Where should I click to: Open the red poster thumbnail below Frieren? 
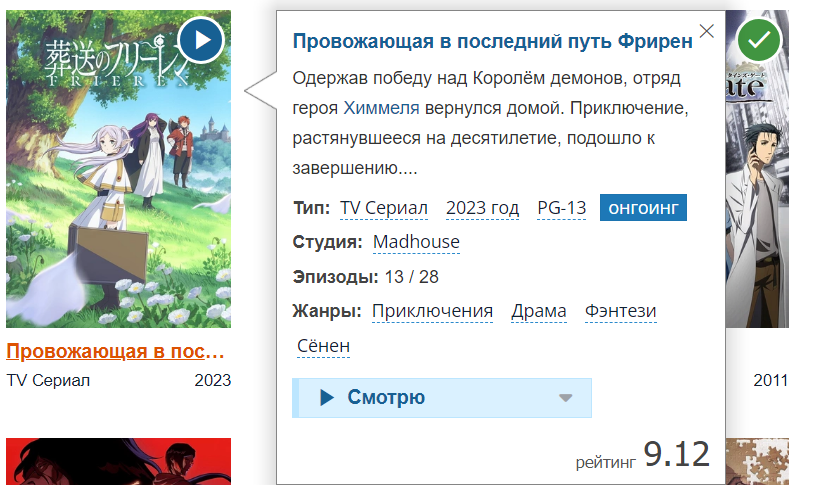tap(119, 461)
